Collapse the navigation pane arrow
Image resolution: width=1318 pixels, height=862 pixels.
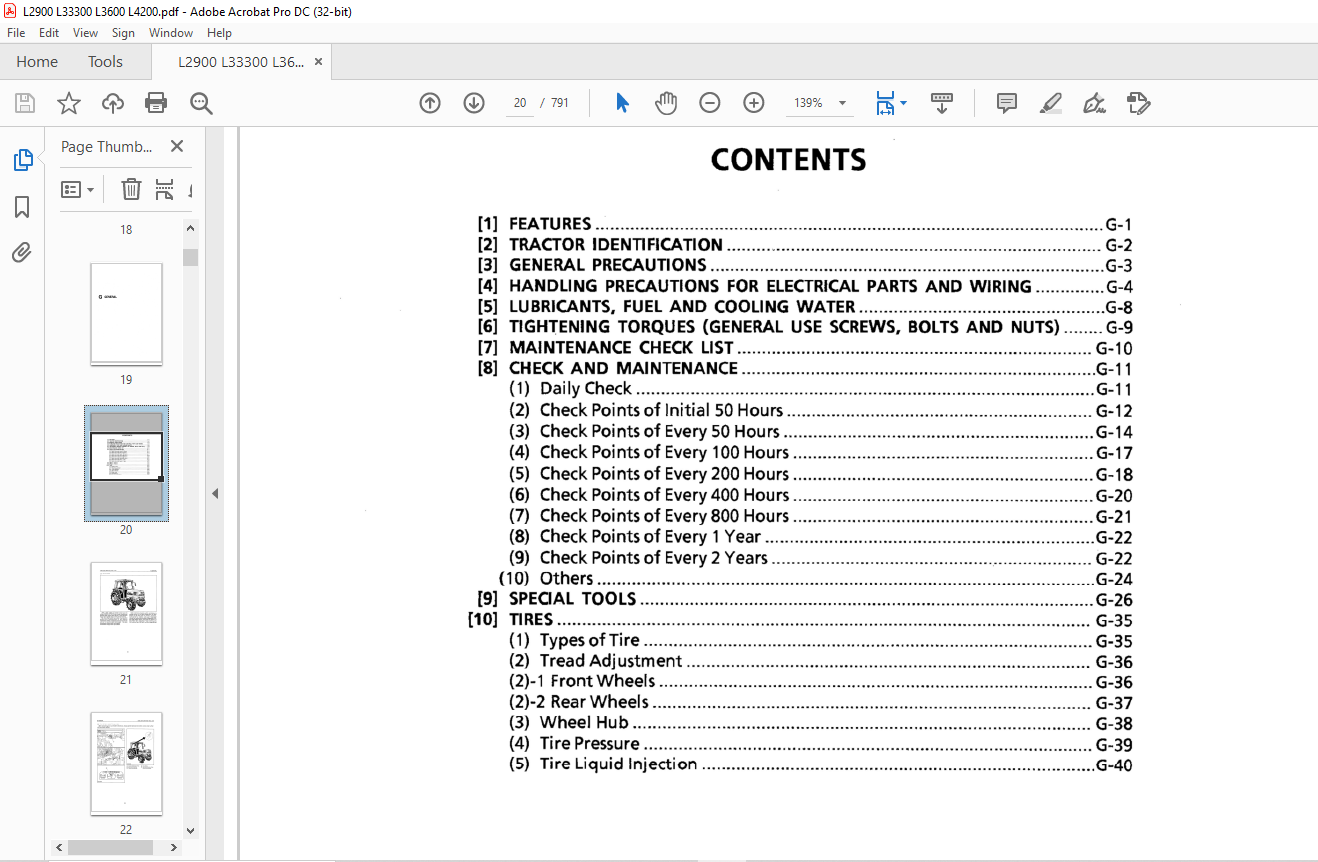pyautogui.click(x=215, y=493)
